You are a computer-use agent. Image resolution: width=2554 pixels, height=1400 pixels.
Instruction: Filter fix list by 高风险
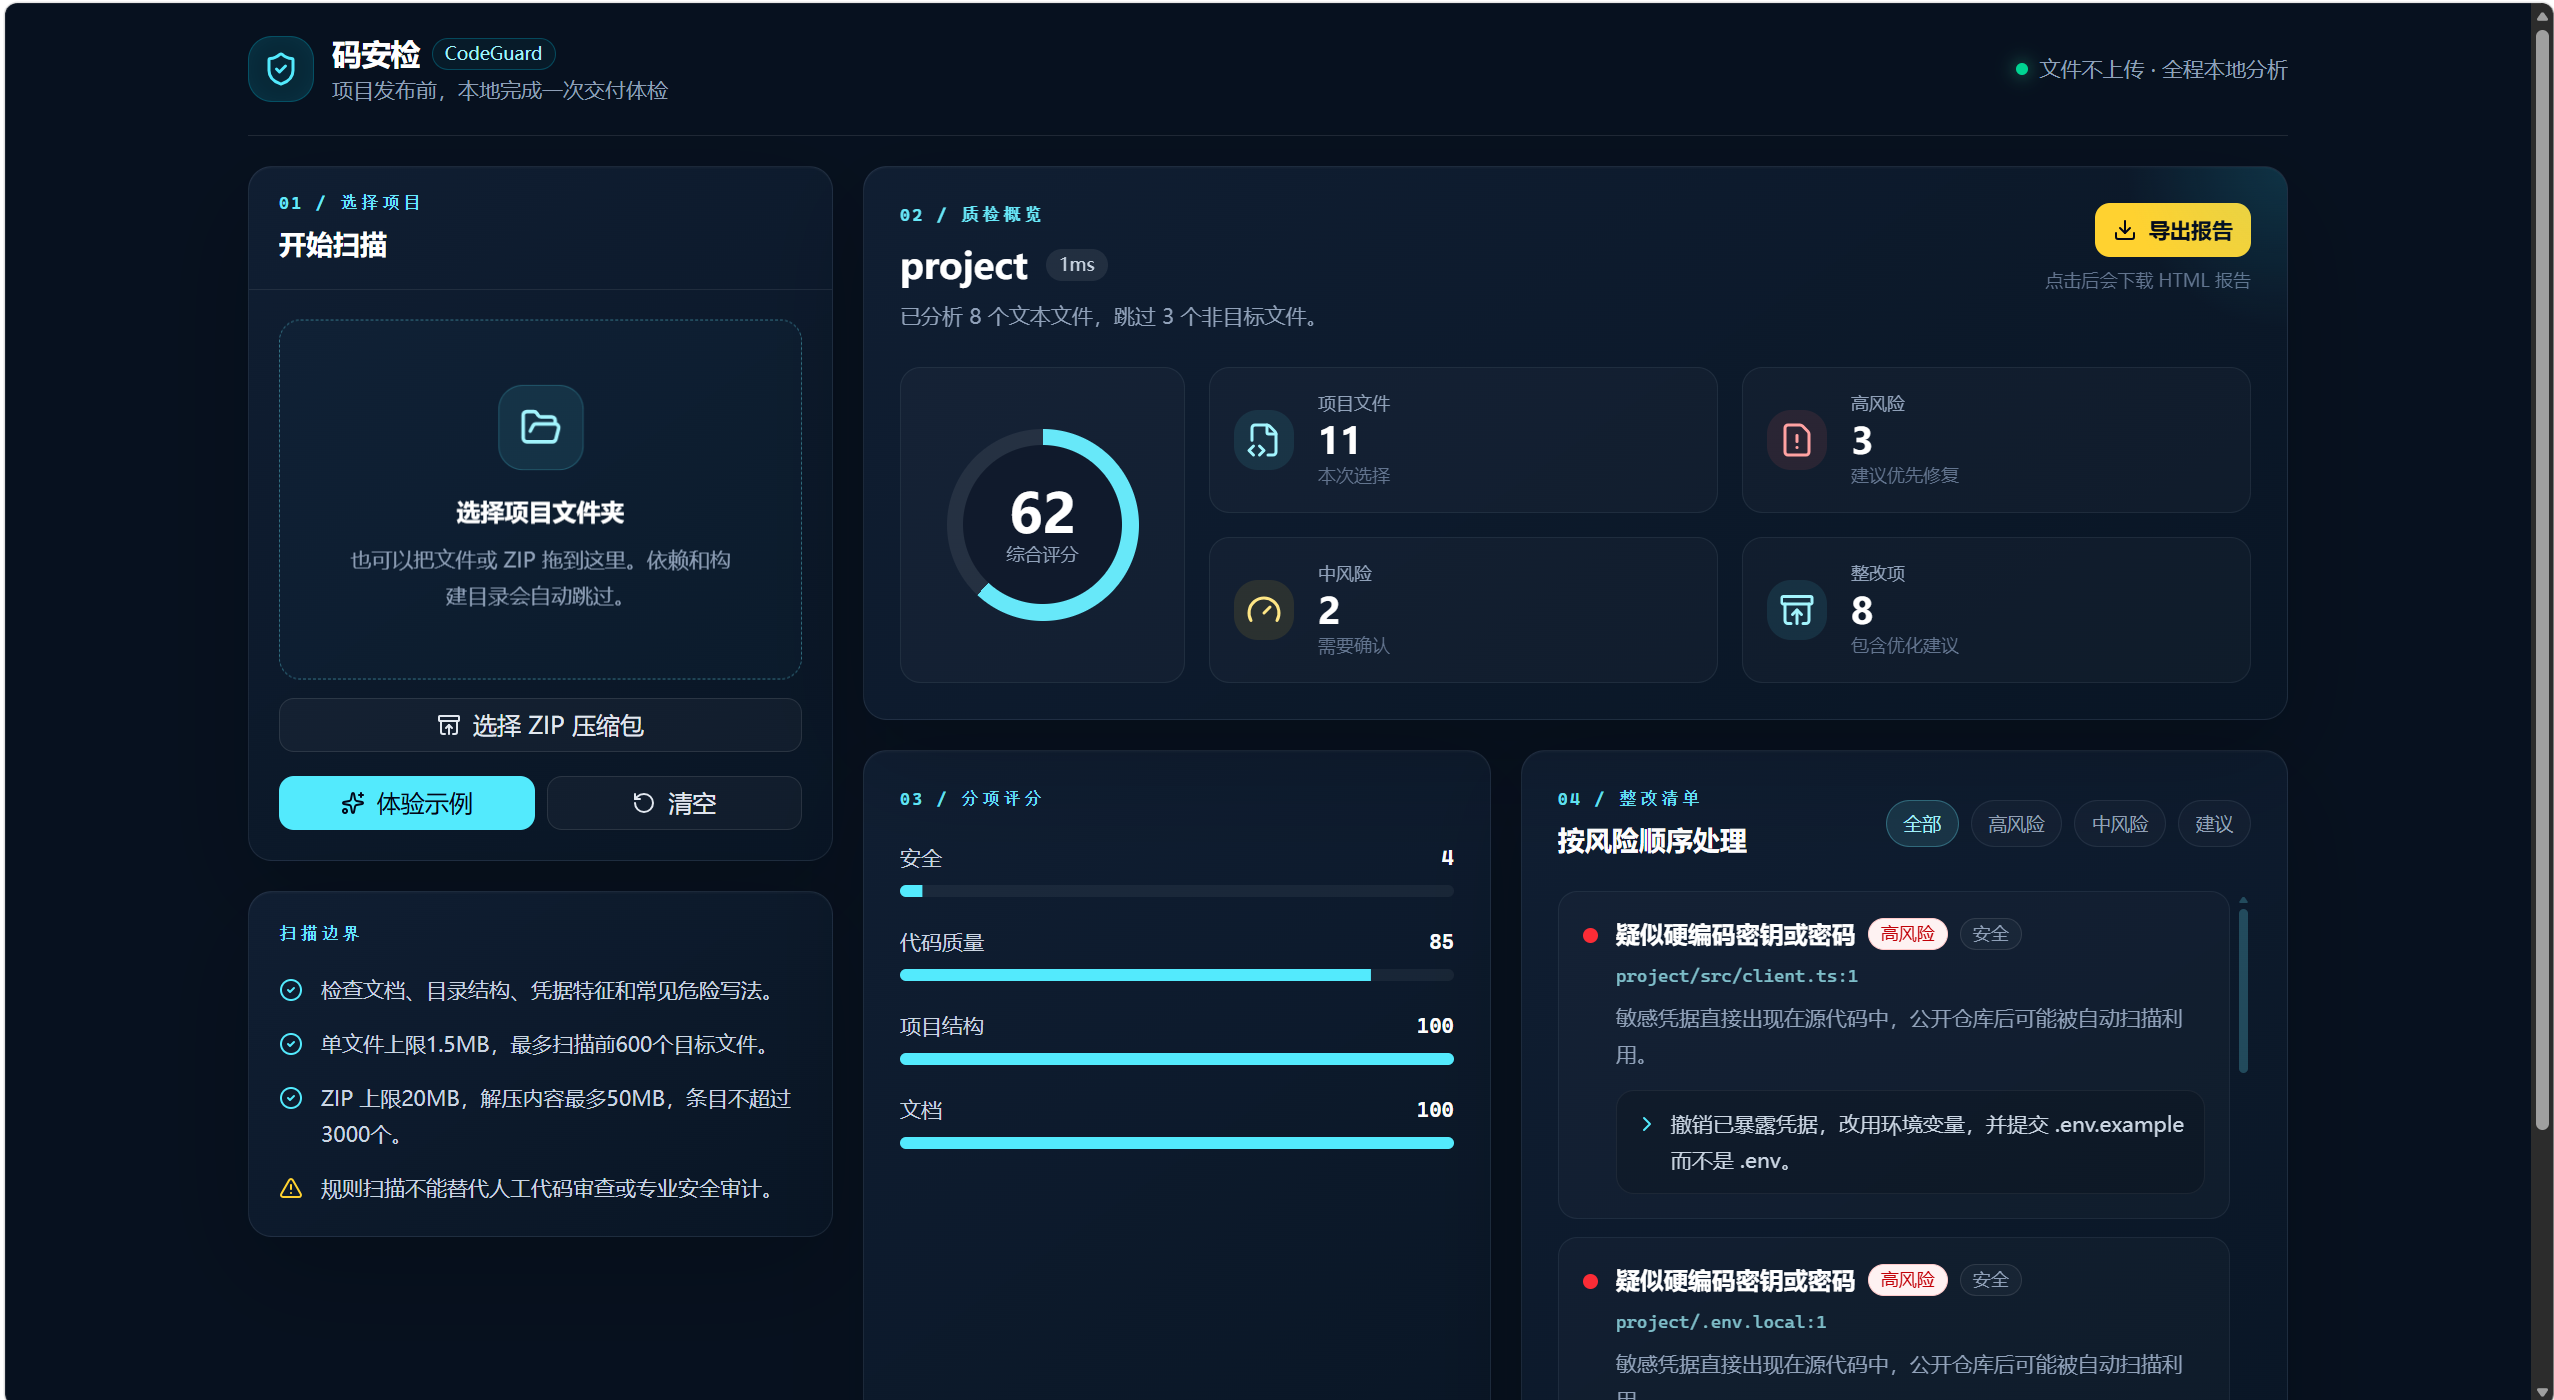2016,824
